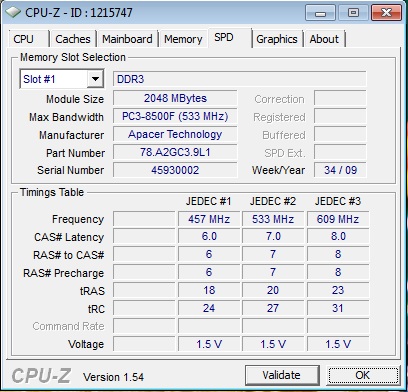Click the DDR3 memory type field
Image resolution: width=408 pixels, height=392 pixels.
click(x=239, y=79)
